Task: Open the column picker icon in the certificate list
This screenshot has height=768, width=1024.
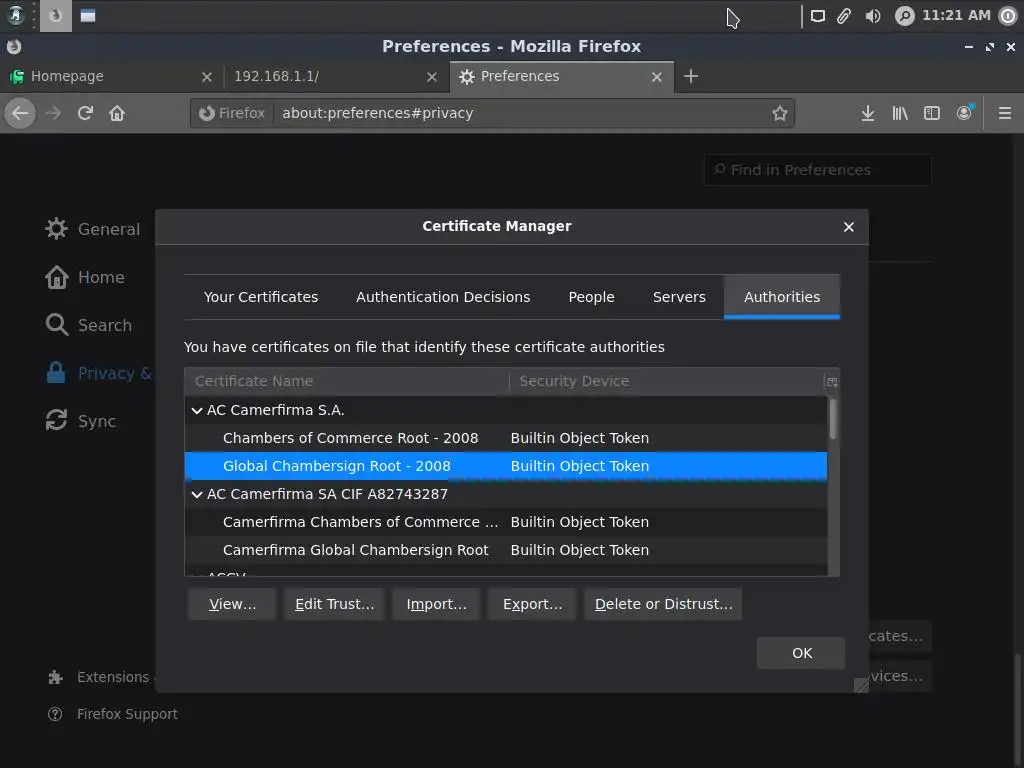Action: pos(832,381)
